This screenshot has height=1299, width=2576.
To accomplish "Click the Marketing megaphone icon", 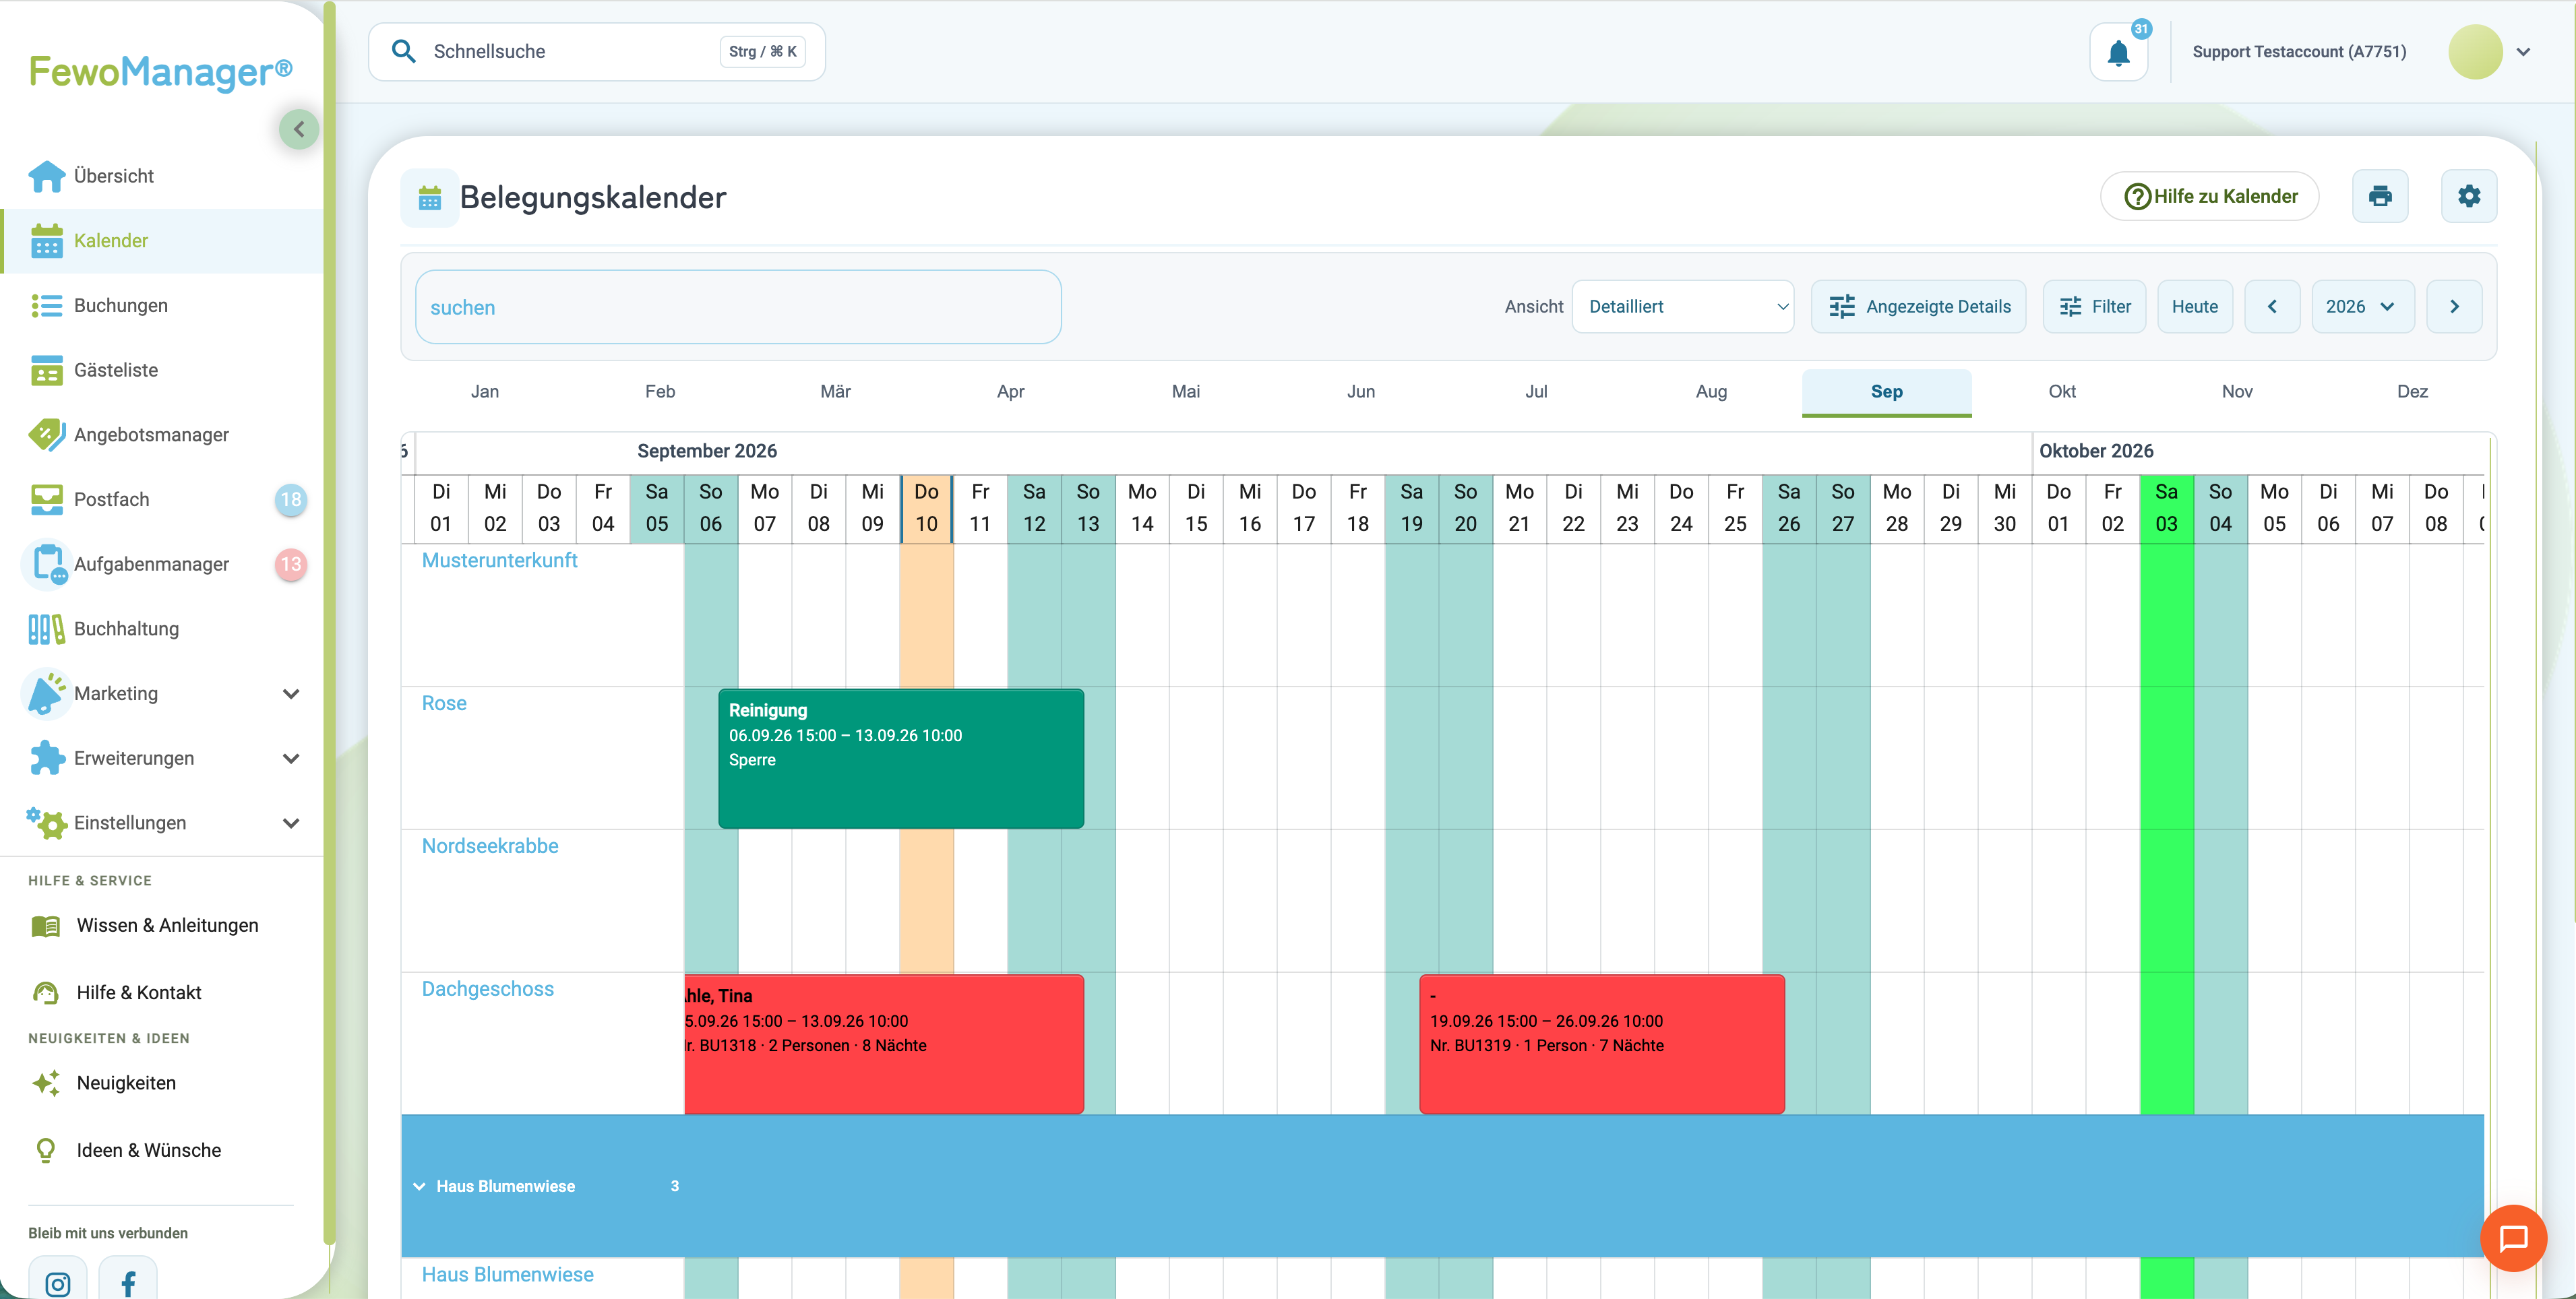I will pos(46,693).
